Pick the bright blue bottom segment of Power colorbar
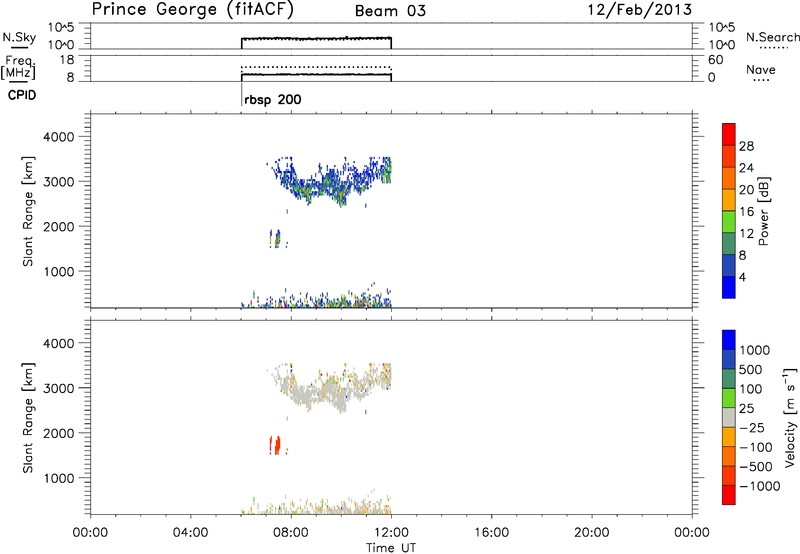Screen dimensions: 800x554 coord(729,287)
